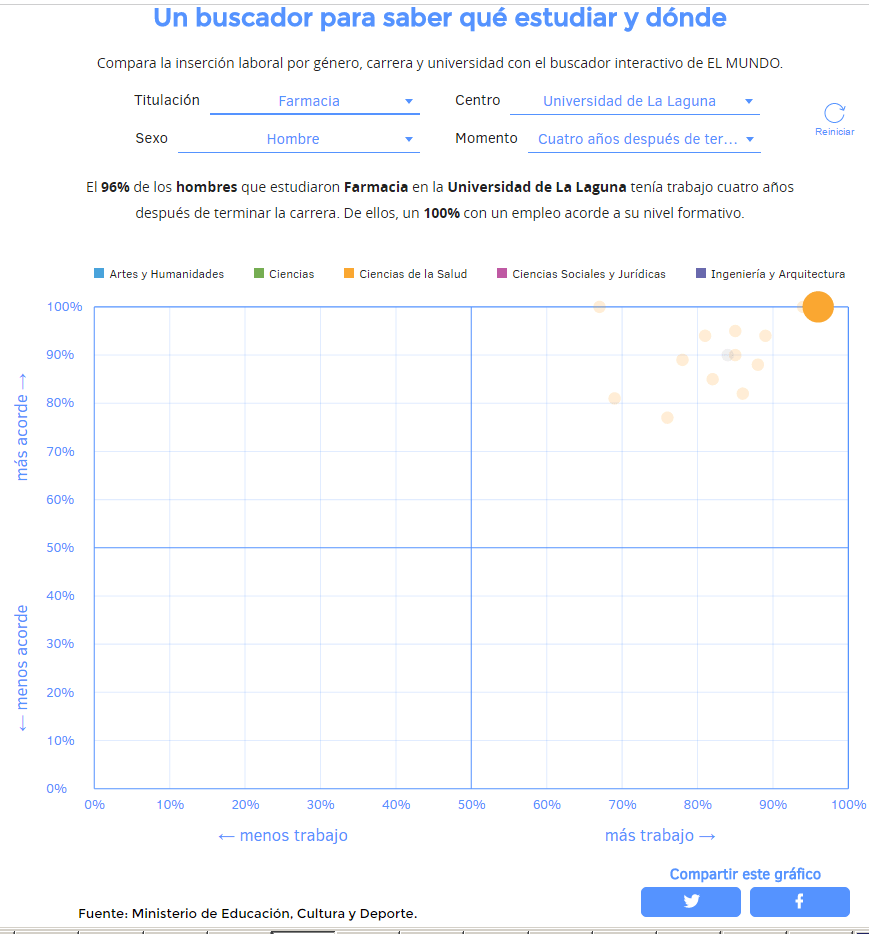Open the Sexo dropdown showing Hombre
This screenshot has width=869, height=934.
pyautogui.click(x=298, y=139)
